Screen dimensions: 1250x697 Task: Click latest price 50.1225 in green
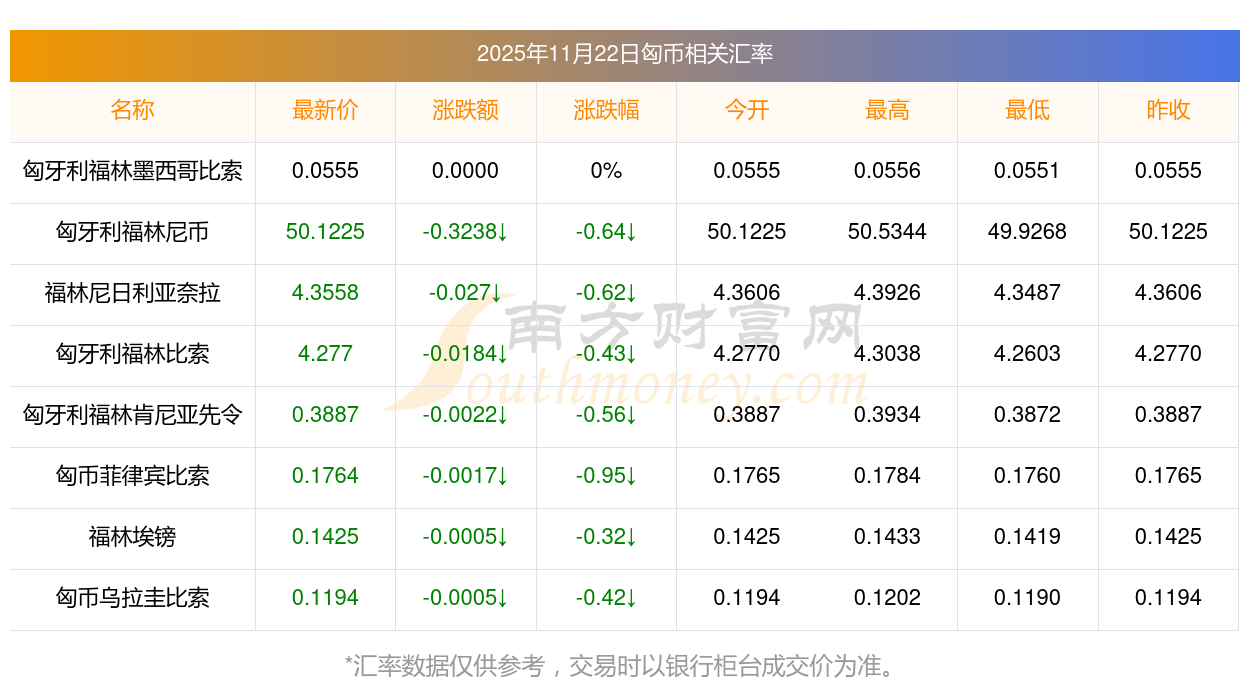pos(325,232)
